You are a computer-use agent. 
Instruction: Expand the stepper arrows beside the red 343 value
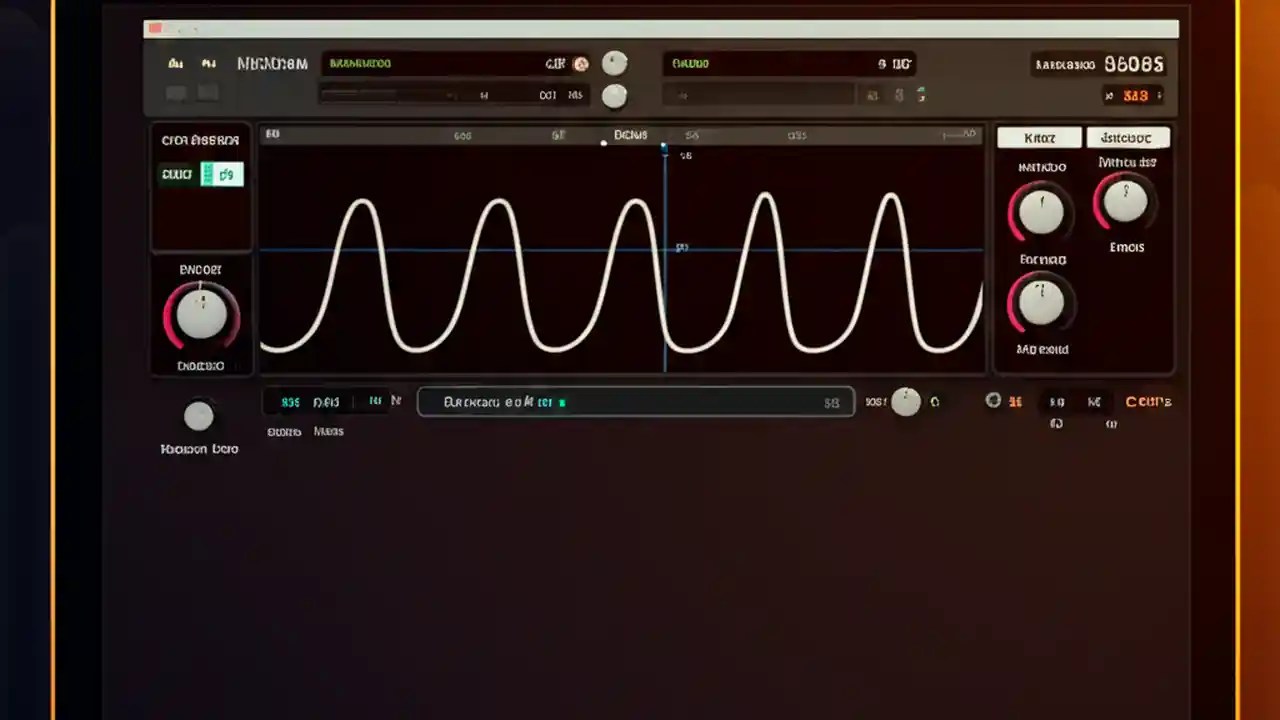pyautogui.click(x=1158, y=95)
